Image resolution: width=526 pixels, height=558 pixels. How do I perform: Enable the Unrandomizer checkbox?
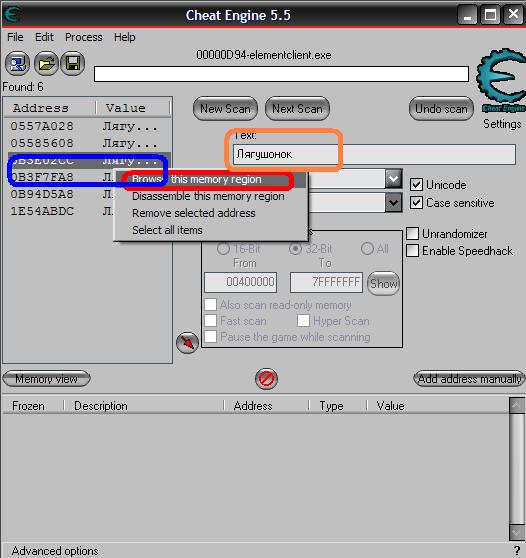click(x=412, y=233)
